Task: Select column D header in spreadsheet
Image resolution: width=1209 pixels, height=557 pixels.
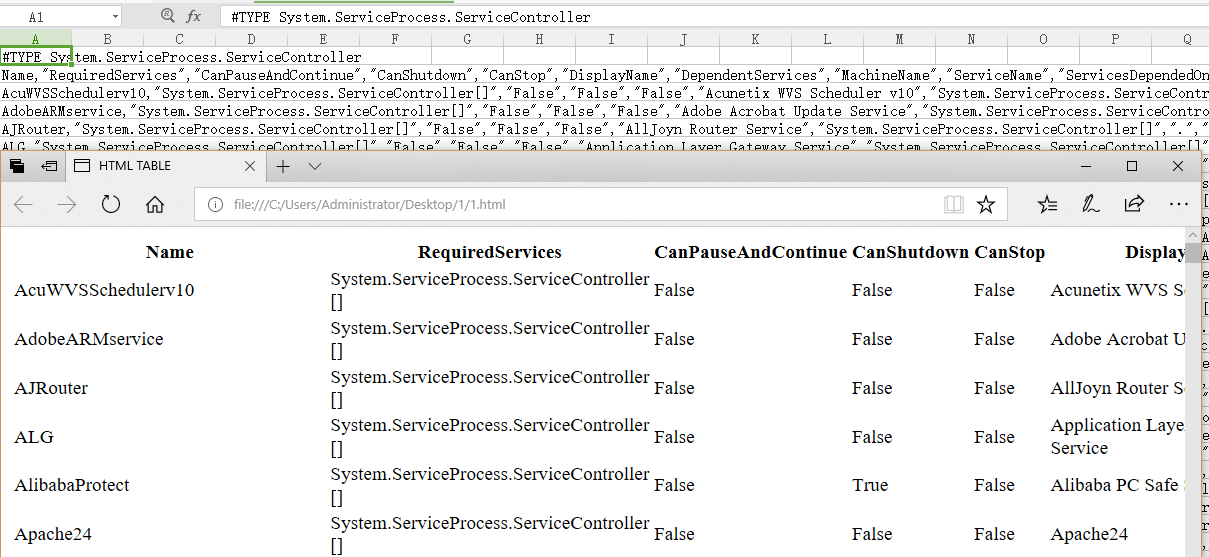Action: pyautogui.click(x=251, y=39)
